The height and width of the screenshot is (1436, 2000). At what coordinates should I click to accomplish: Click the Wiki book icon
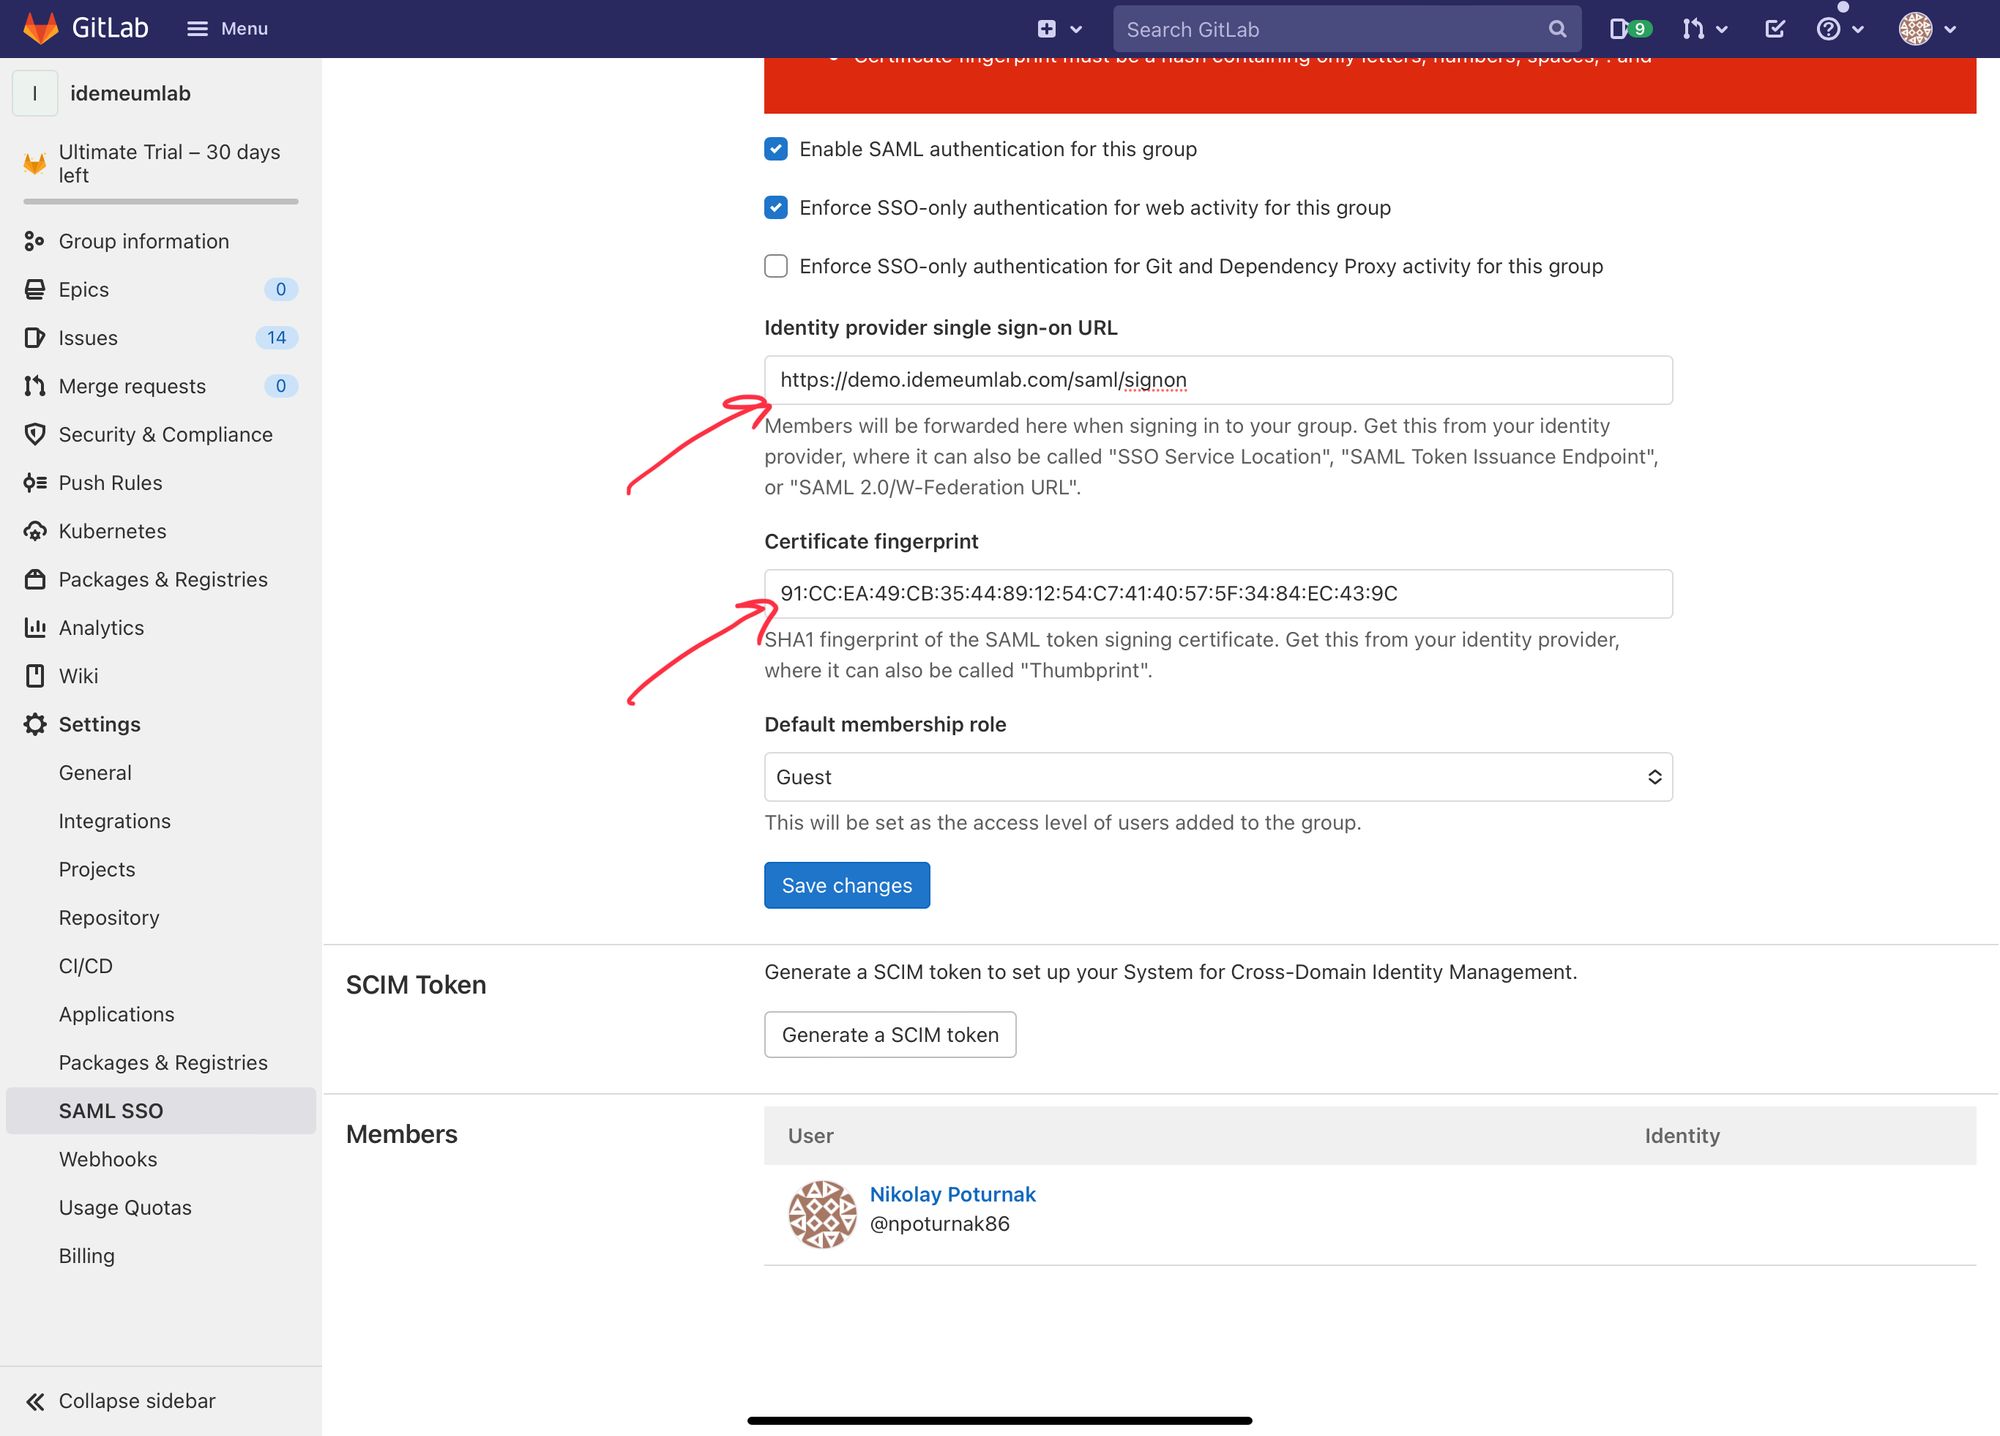pyautogui.click(x=35, y=676)
